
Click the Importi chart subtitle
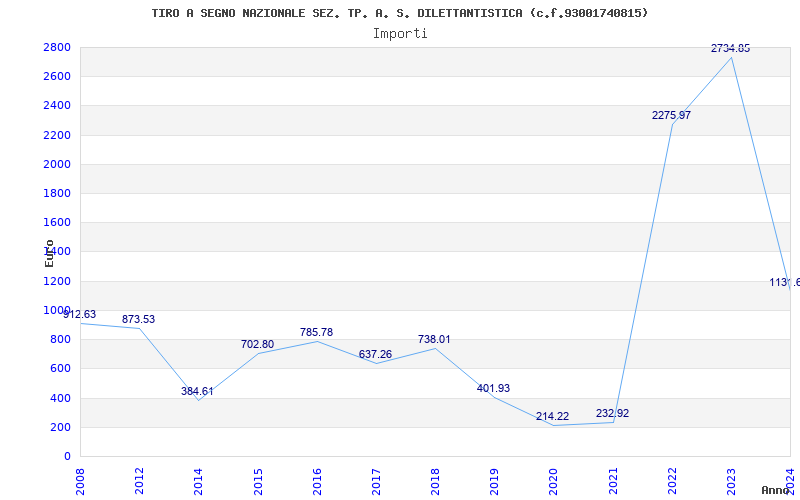pos(400,33)
